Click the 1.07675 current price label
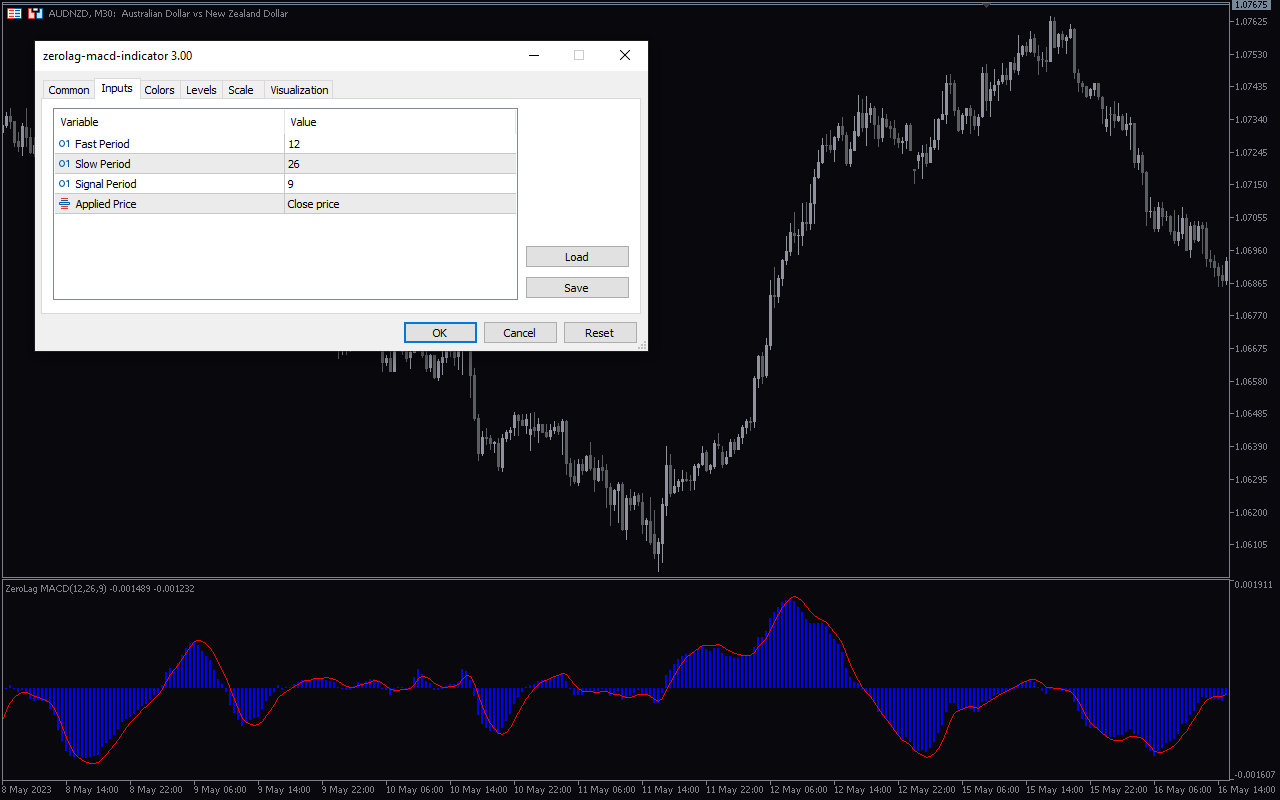This screenshot has height=800, width=1280. point(1252,5)
